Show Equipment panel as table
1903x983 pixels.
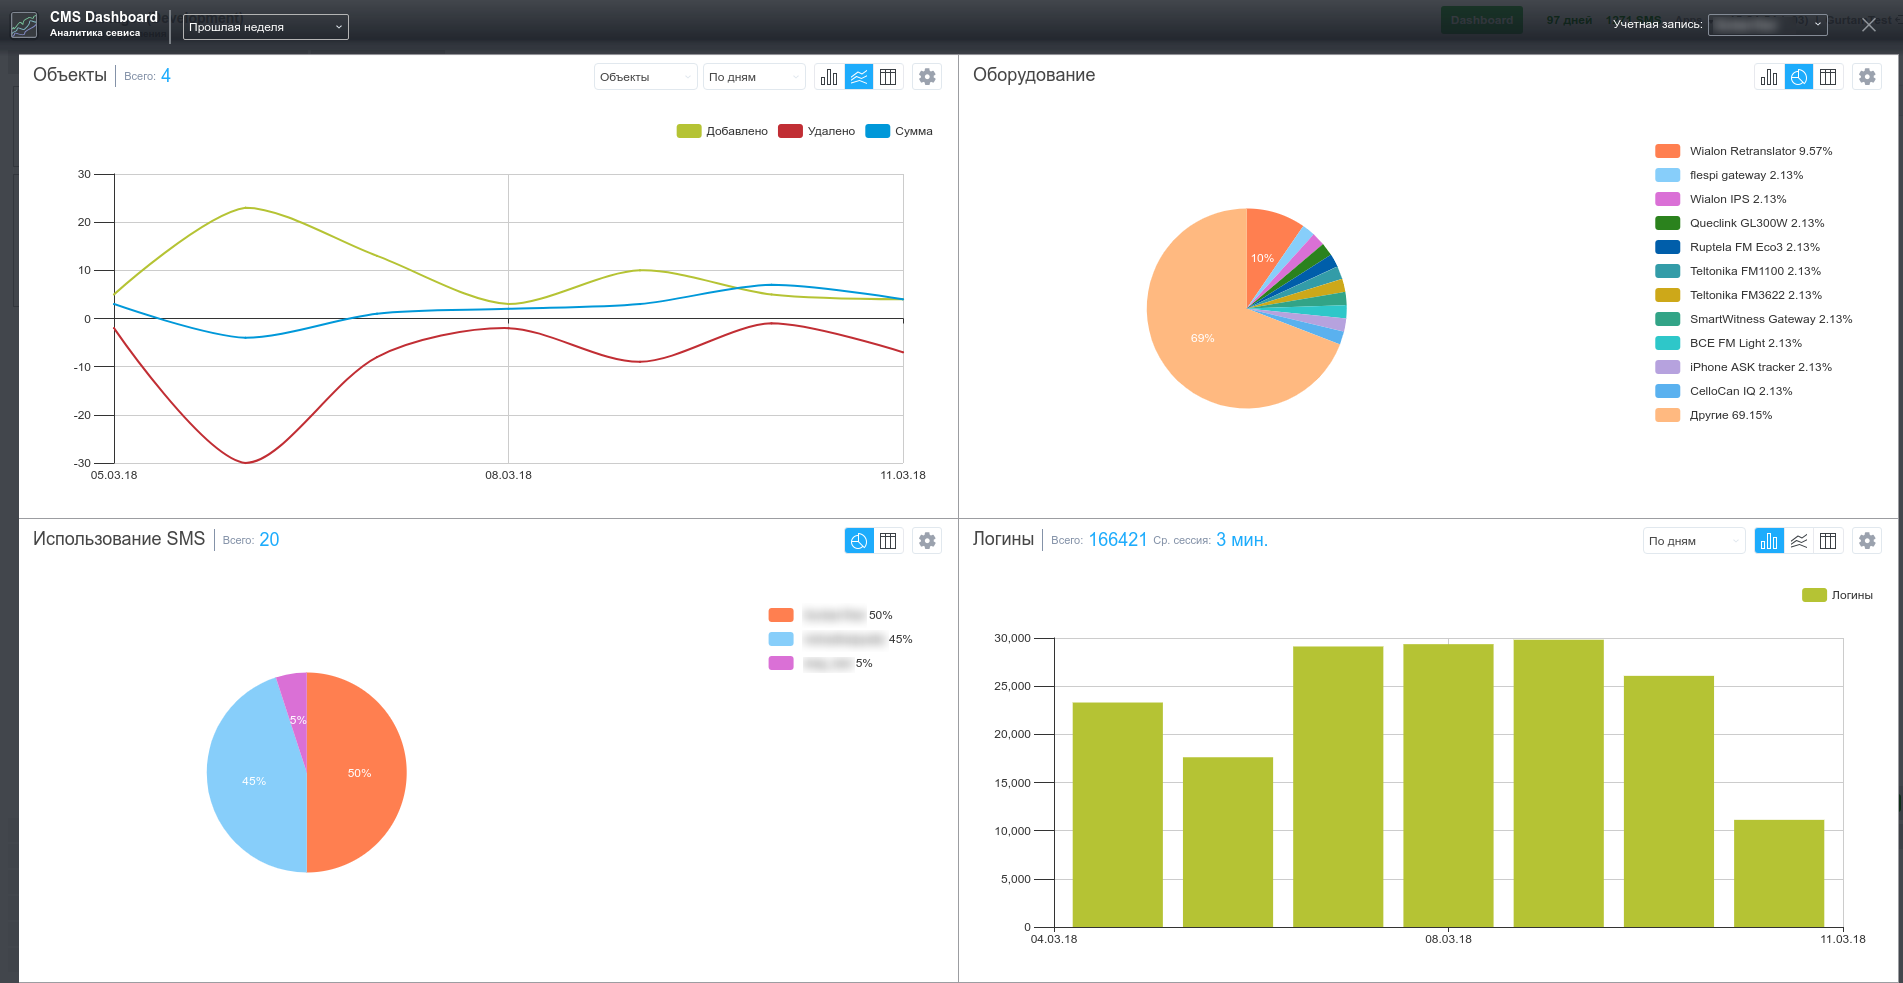point(1828,77)
